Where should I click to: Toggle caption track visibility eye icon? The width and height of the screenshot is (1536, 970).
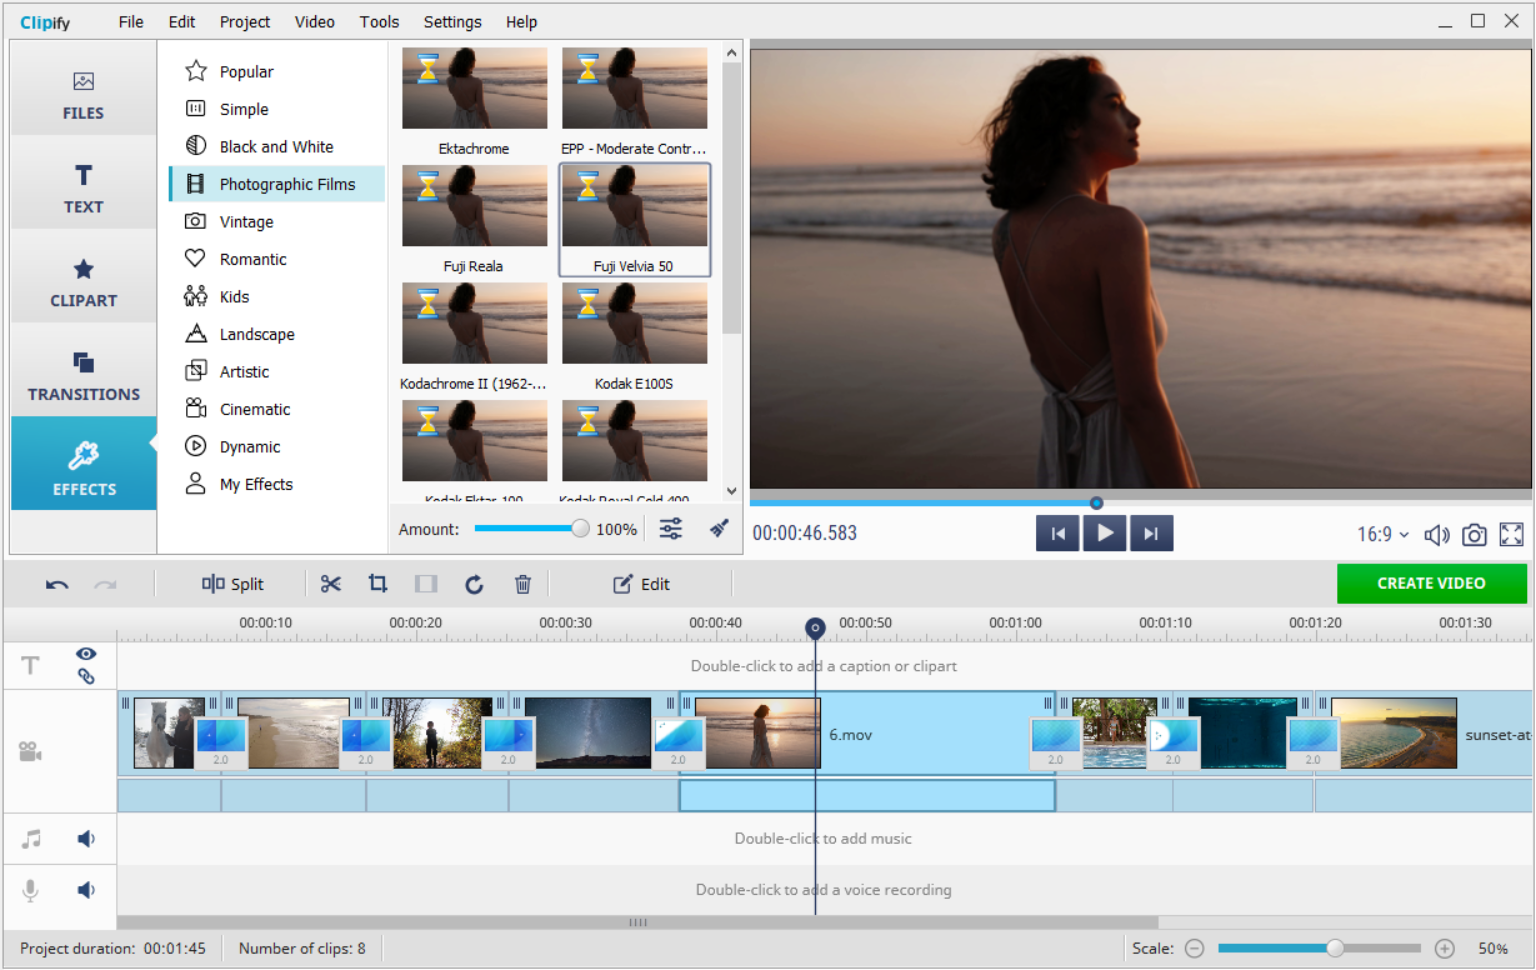coord(86,653)
